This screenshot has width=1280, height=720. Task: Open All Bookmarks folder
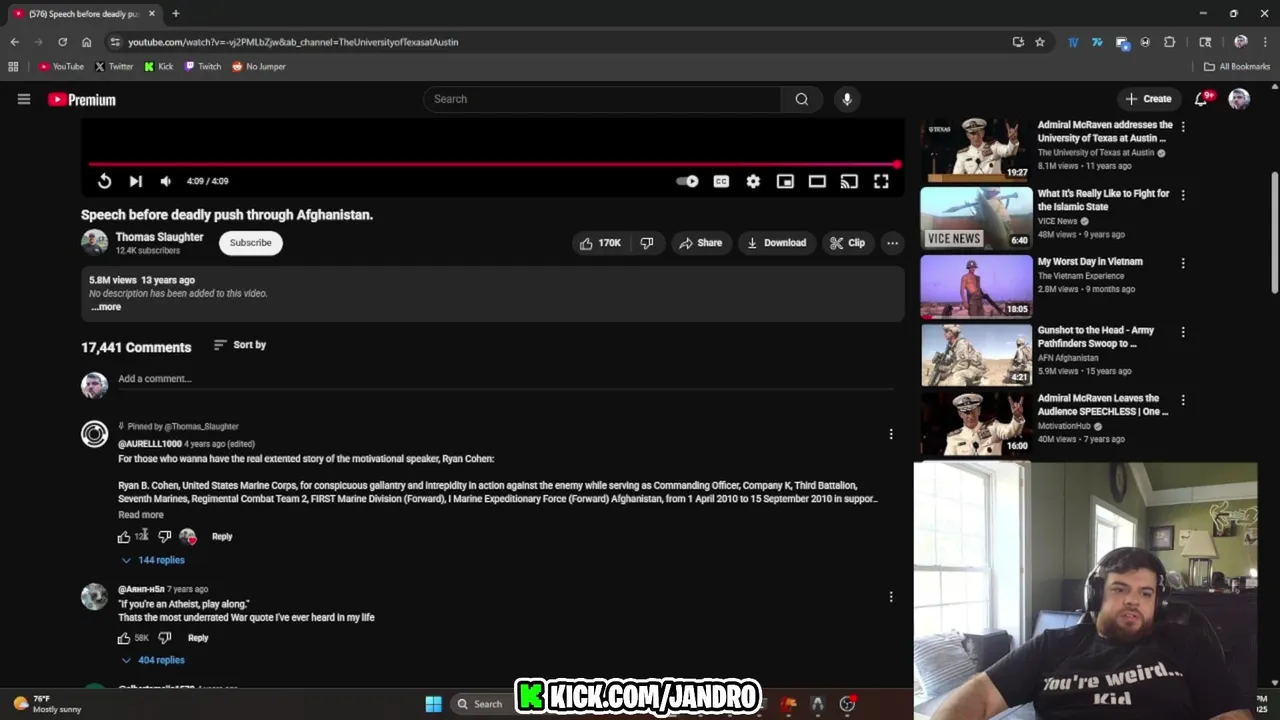coord(1237,67)
